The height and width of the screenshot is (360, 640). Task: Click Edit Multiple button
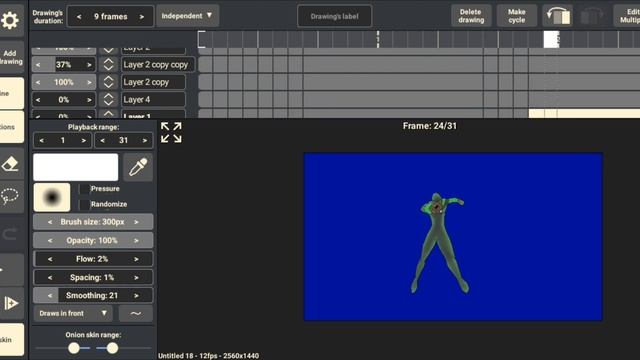627,16
